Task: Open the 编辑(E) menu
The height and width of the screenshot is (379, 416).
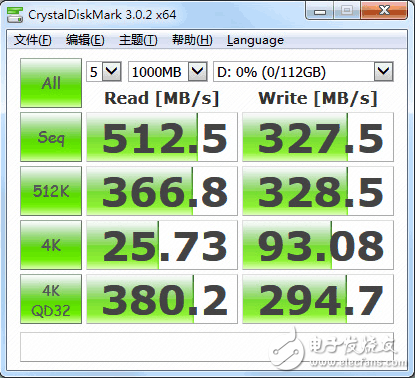Action: (x=85, y=40)
